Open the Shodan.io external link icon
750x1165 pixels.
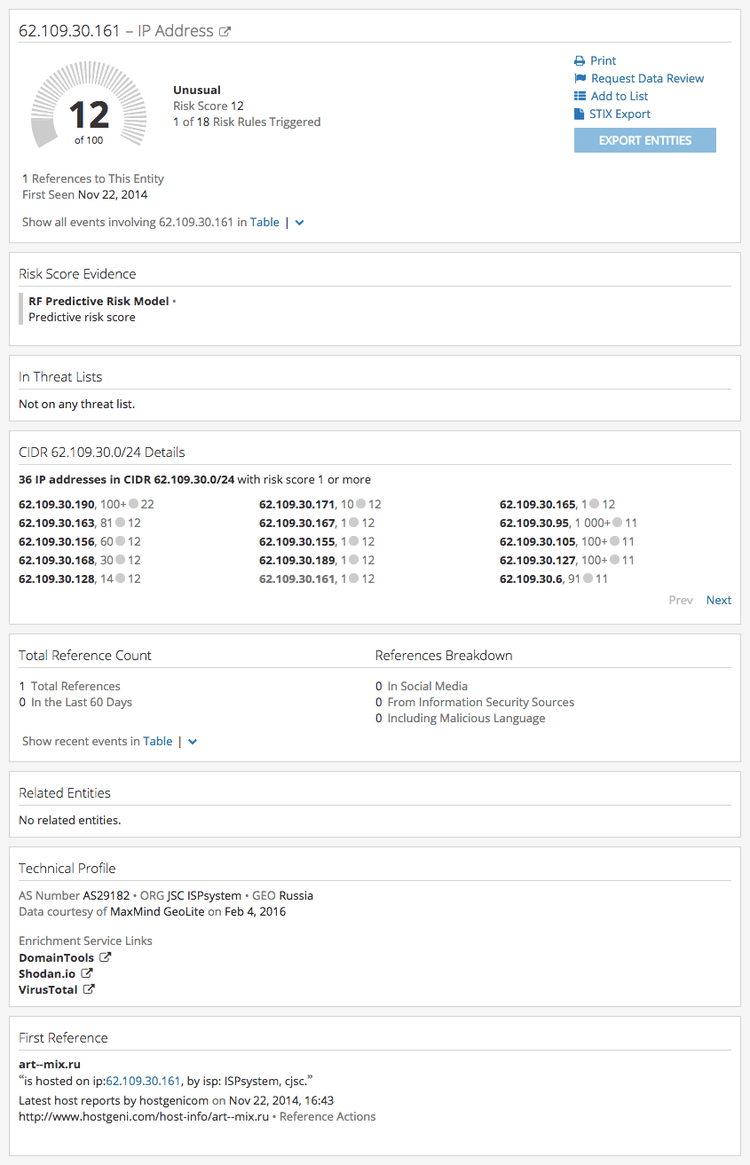pyautogui.click(x=87, y=974)
